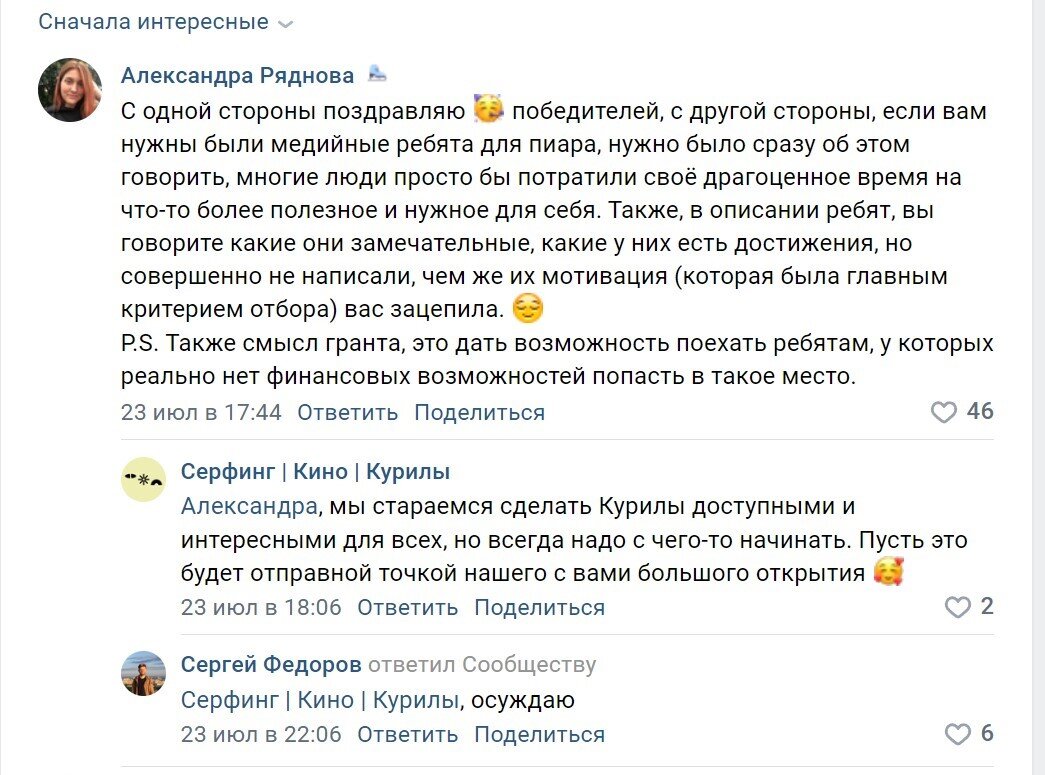This screenshot has height=775, width=1045.
Task: Open the Серфинг | Кино | Курилы community page
Action: tap(315, 470)
